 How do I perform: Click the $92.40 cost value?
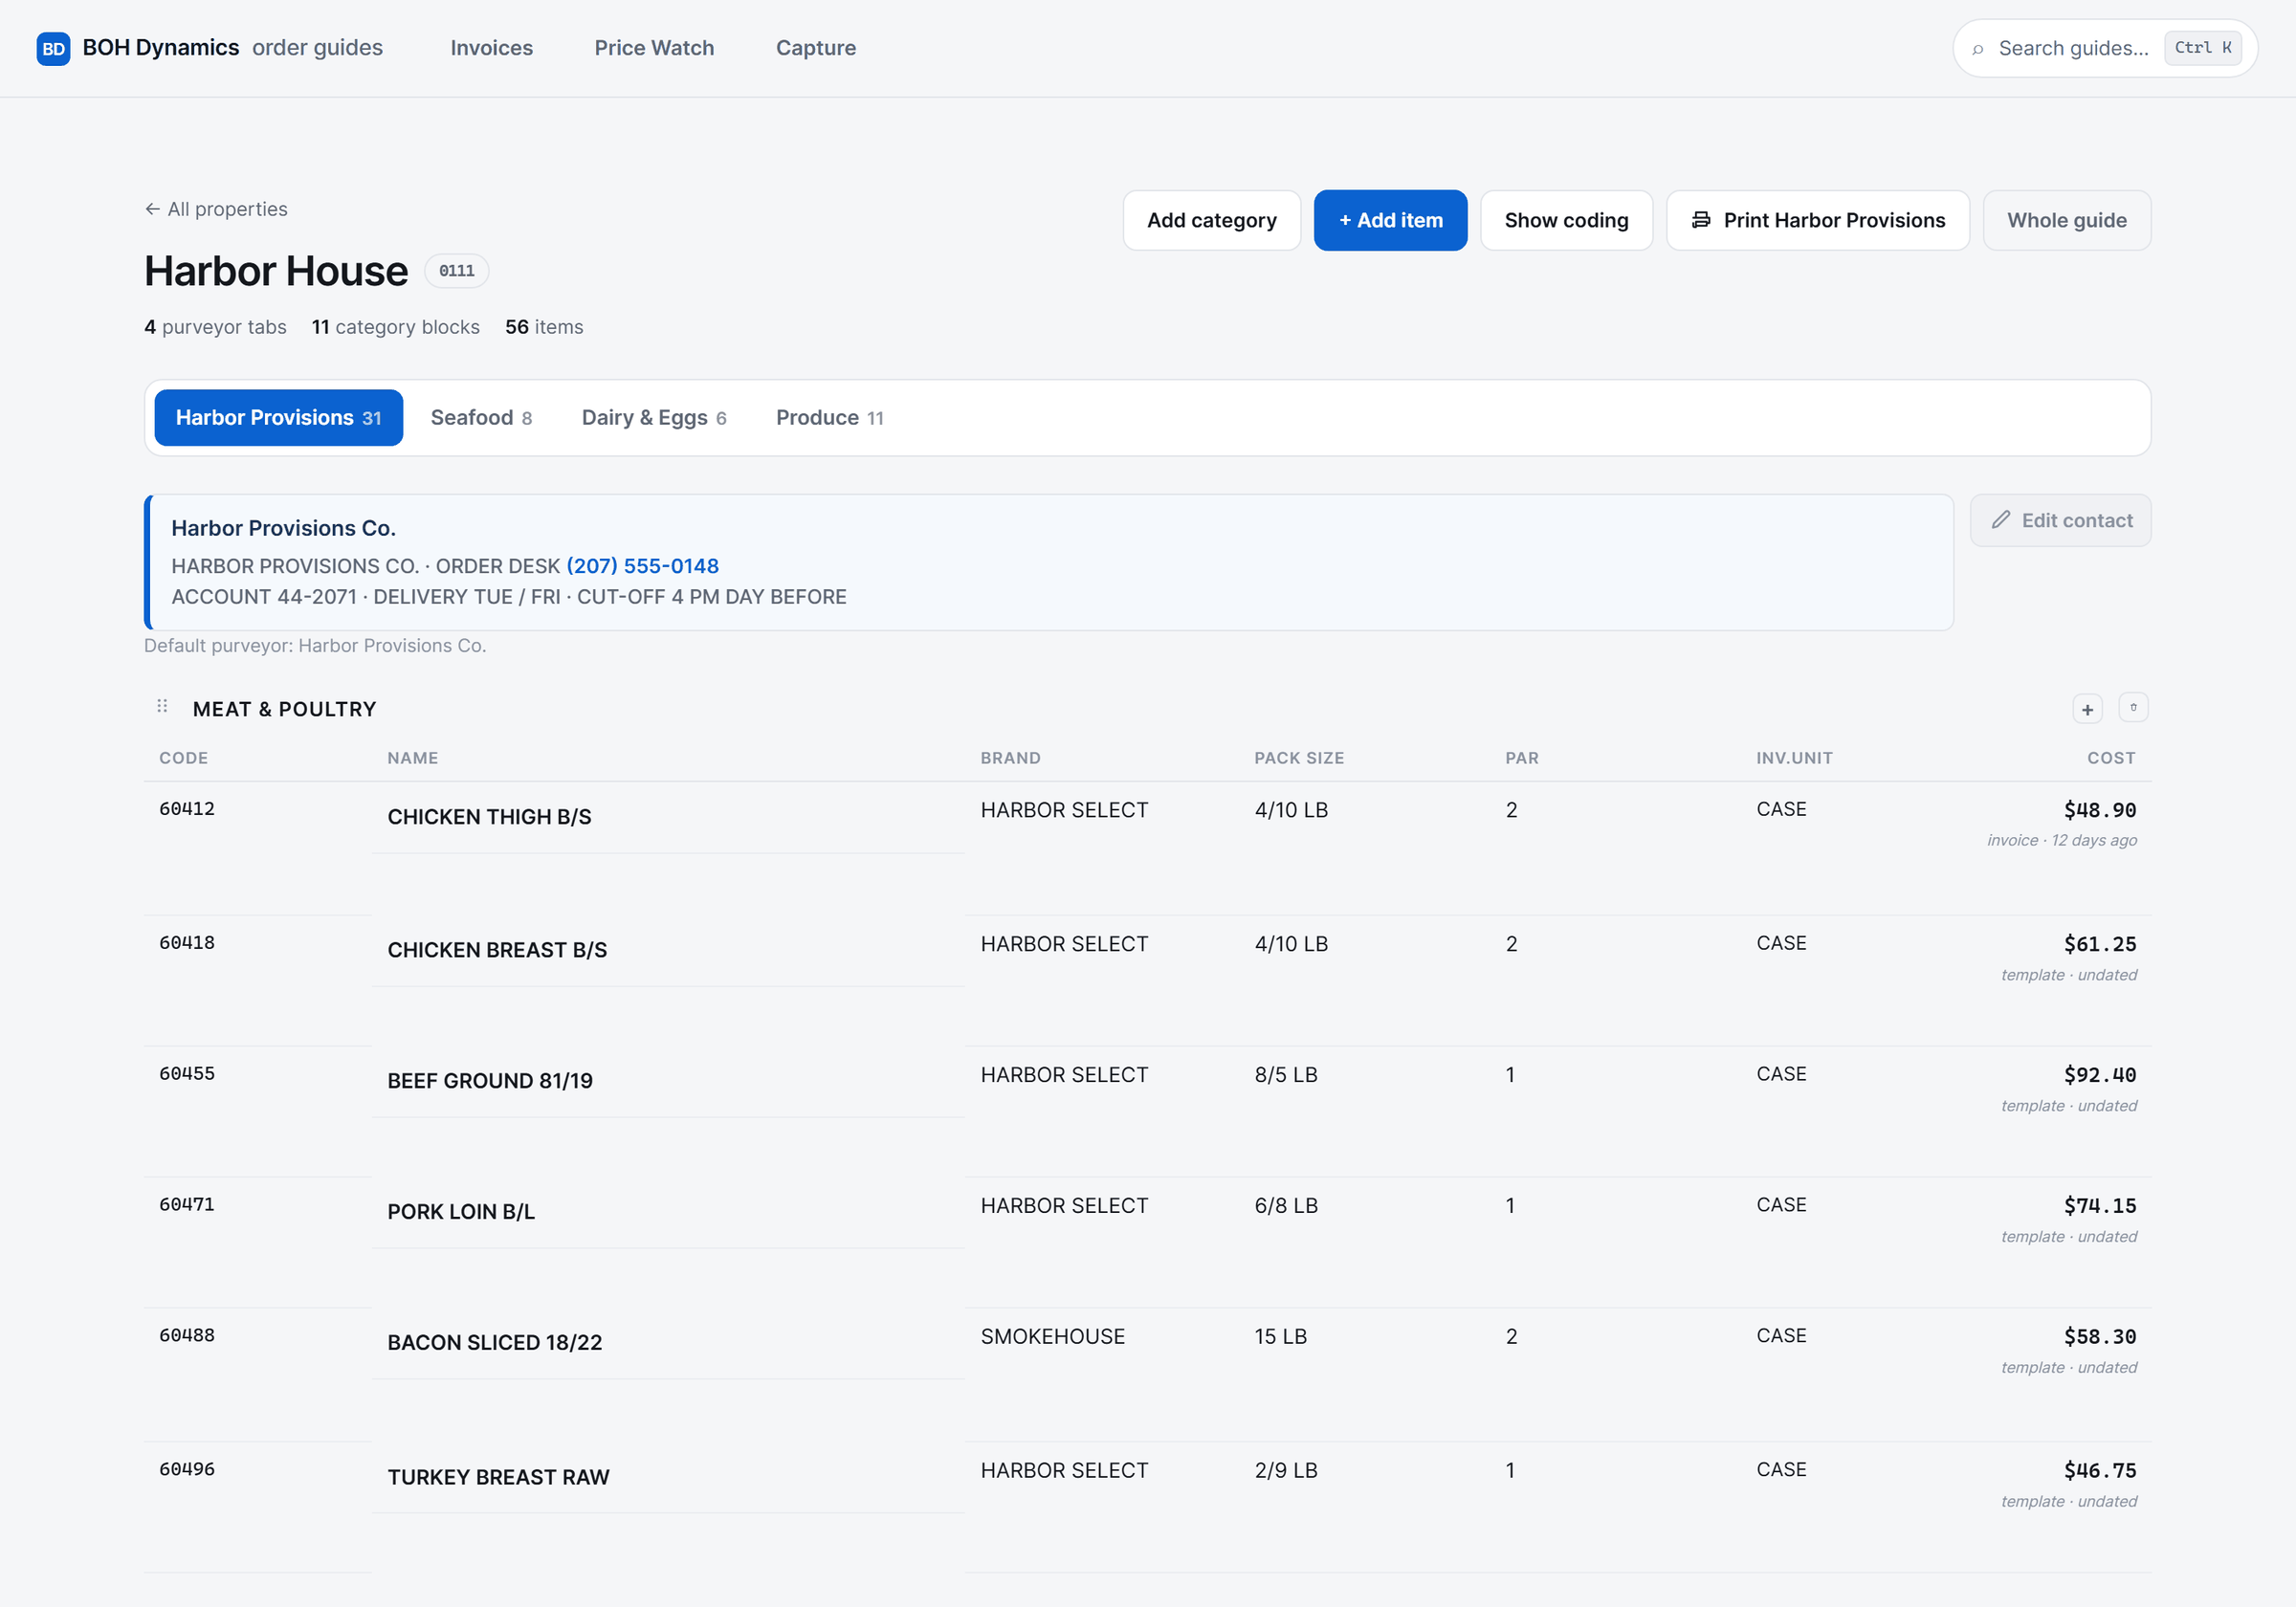click(x=2100, y=1075)
